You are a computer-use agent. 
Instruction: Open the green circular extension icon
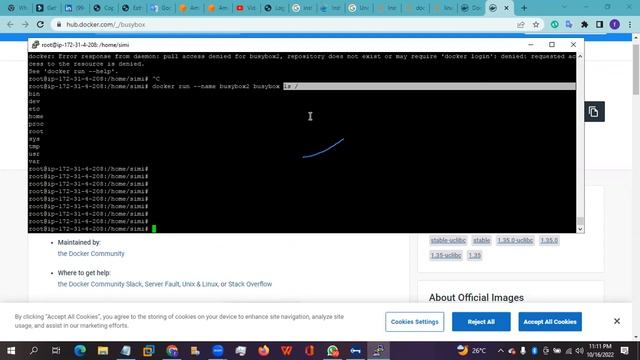click(x=554, y=24)
